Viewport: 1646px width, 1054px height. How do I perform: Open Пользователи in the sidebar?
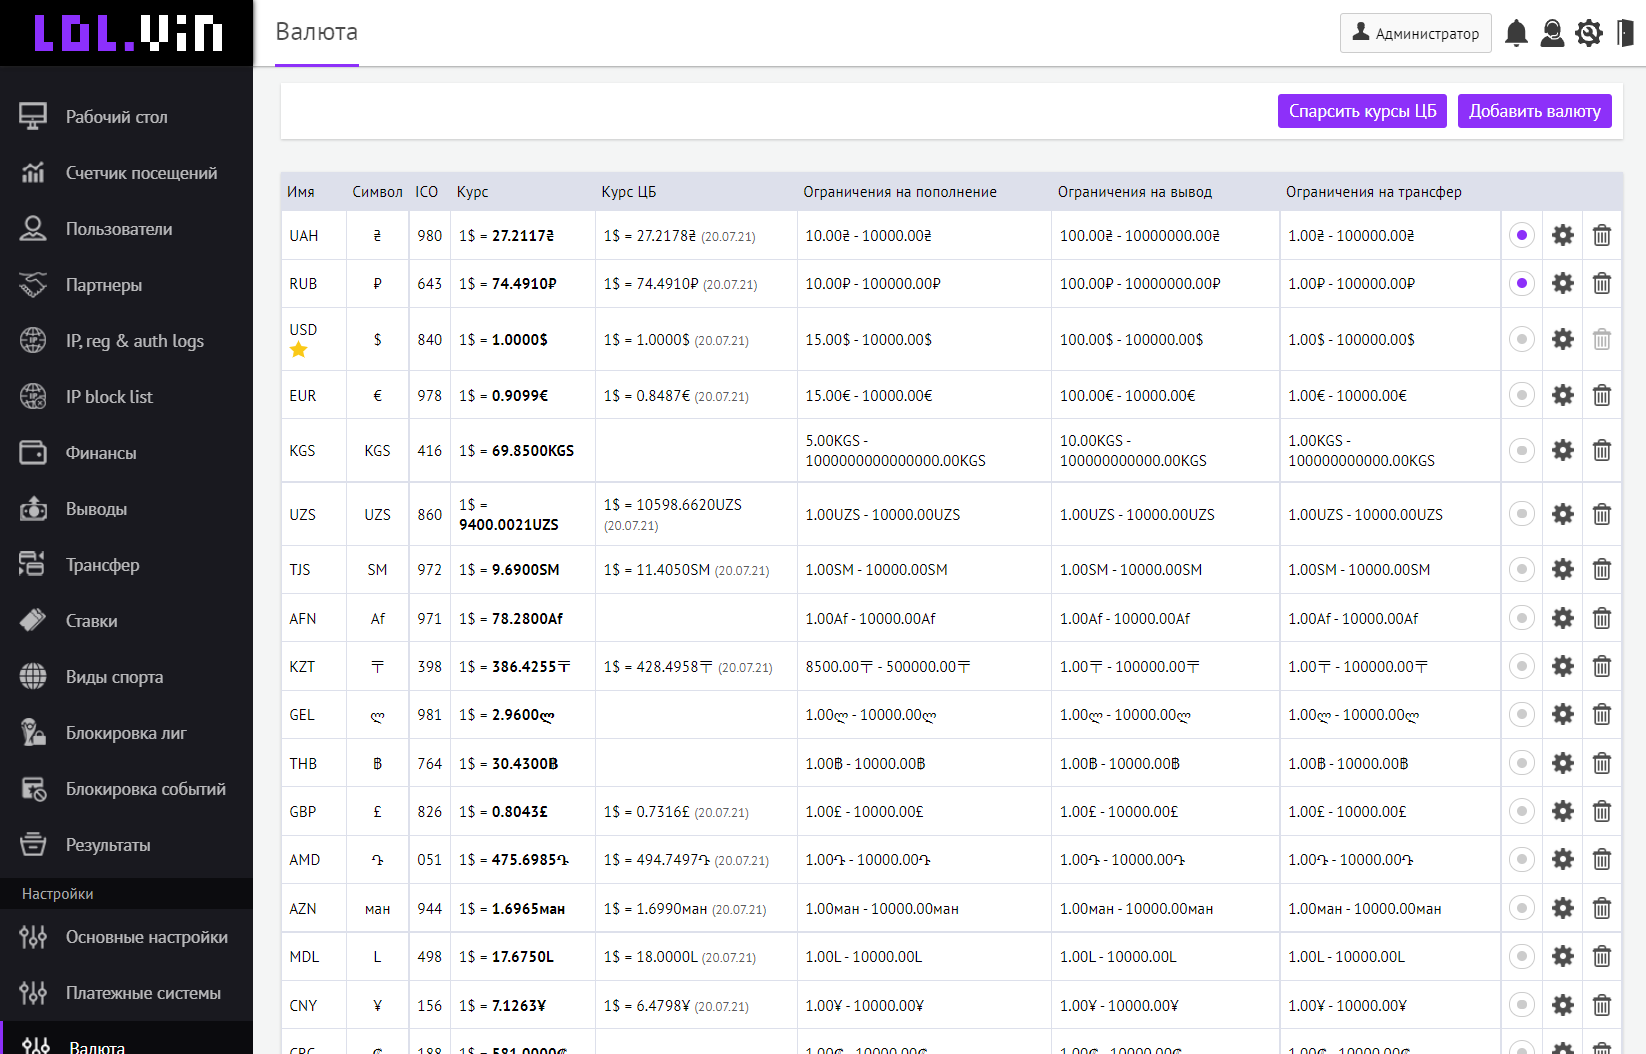click(x=119, y=229)
